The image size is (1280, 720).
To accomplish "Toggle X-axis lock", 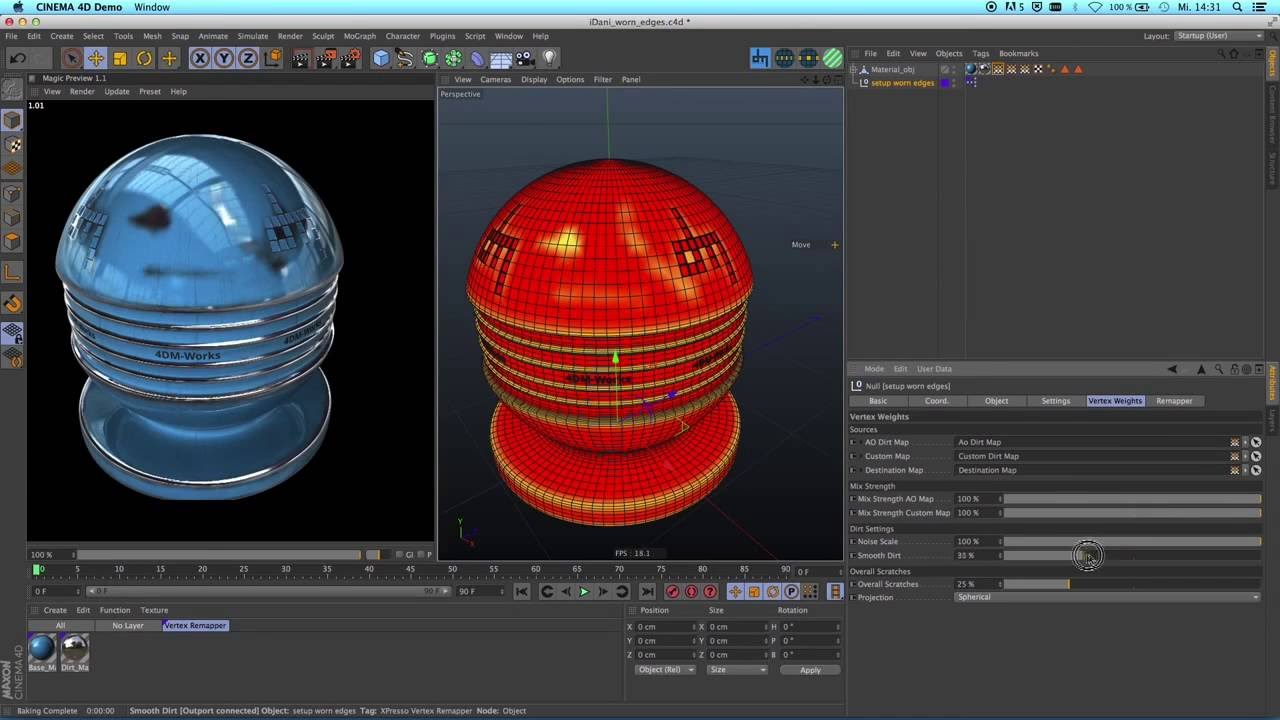I will (x=200, y=58).
